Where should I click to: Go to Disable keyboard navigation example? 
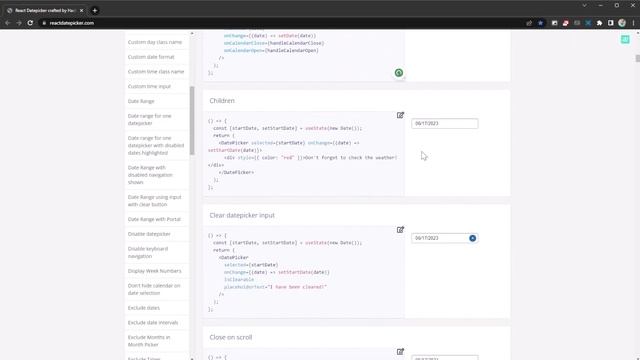point(148,252)
